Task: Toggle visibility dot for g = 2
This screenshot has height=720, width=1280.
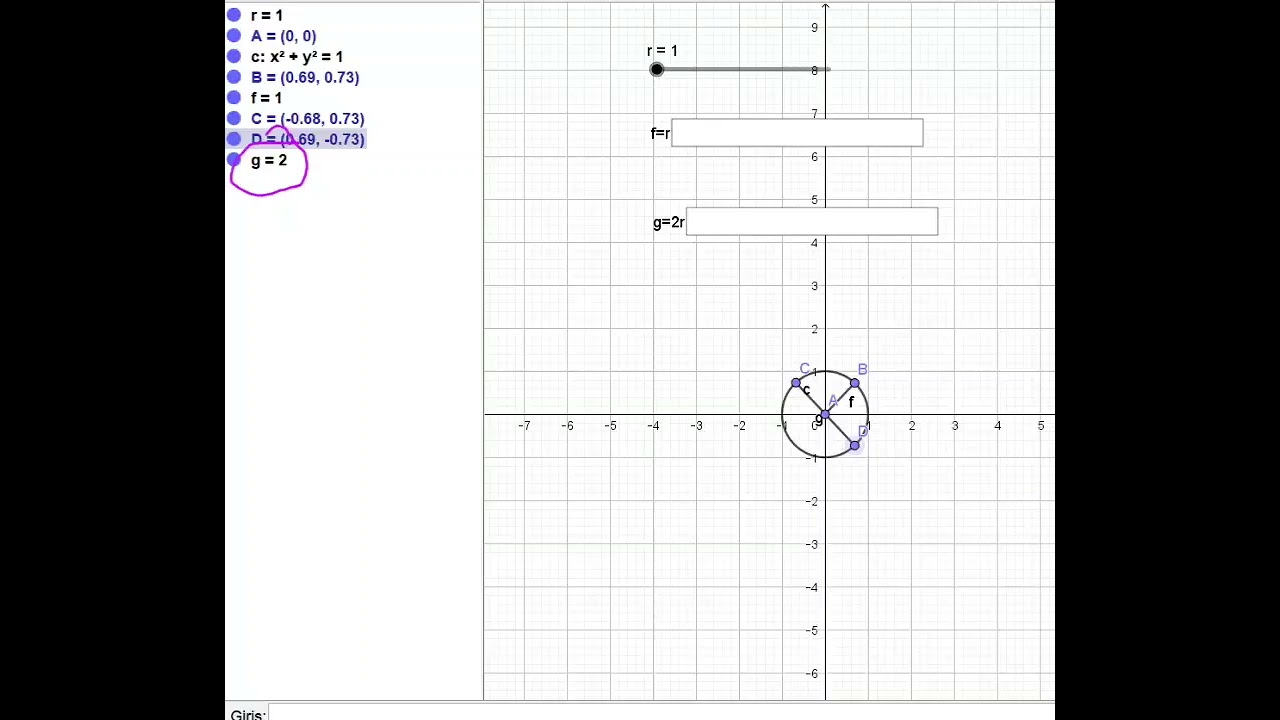Action: coord(234,160)
